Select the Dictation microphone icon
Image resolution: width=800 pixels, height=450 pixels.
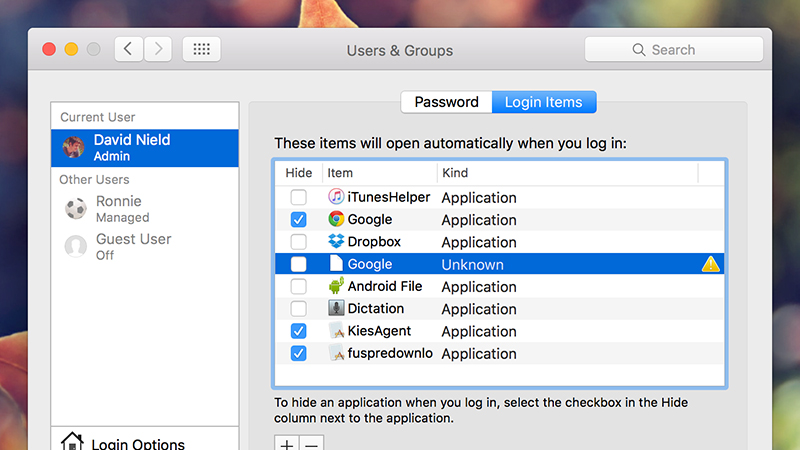(336, 308)
